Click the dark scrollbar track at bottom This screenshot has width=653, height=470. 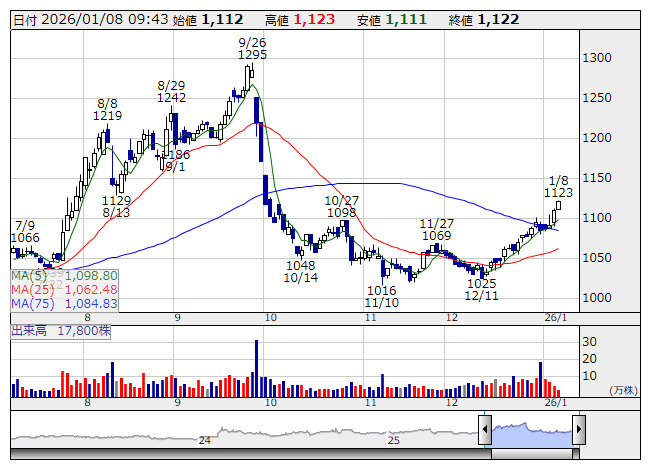tap(251, 454)
